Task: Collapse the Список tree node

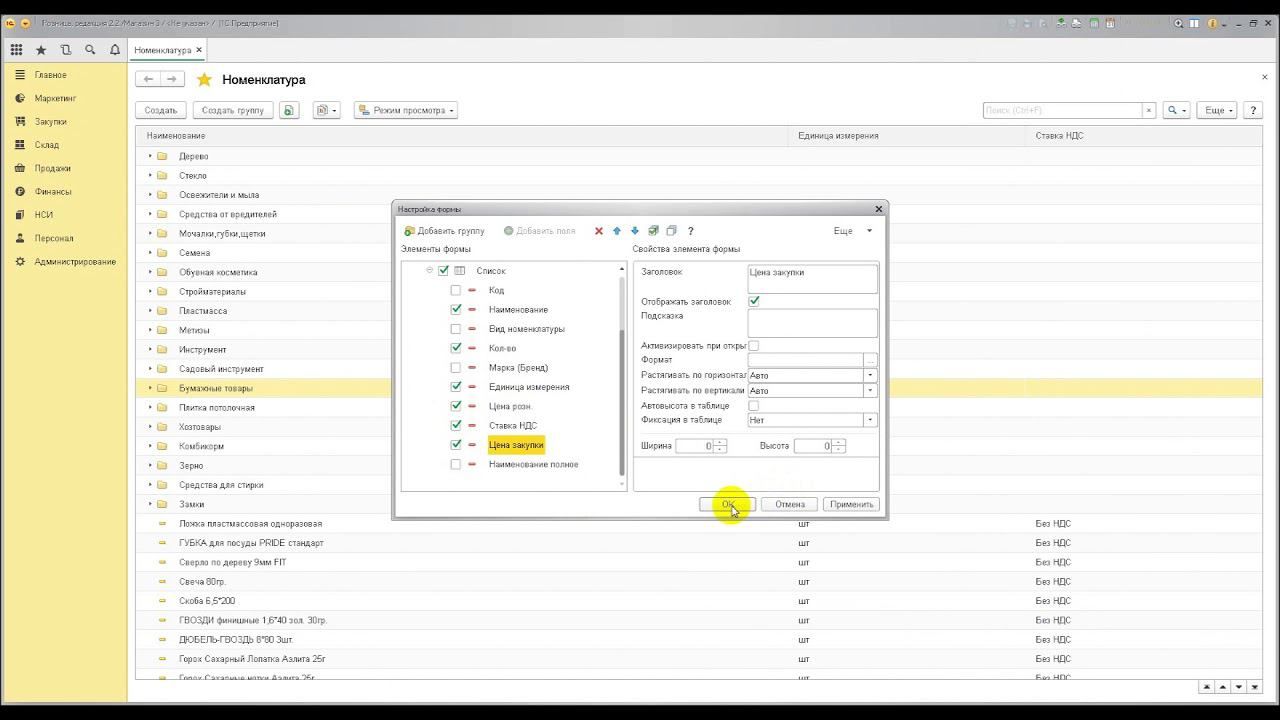Action: click(x=430, y=271)
